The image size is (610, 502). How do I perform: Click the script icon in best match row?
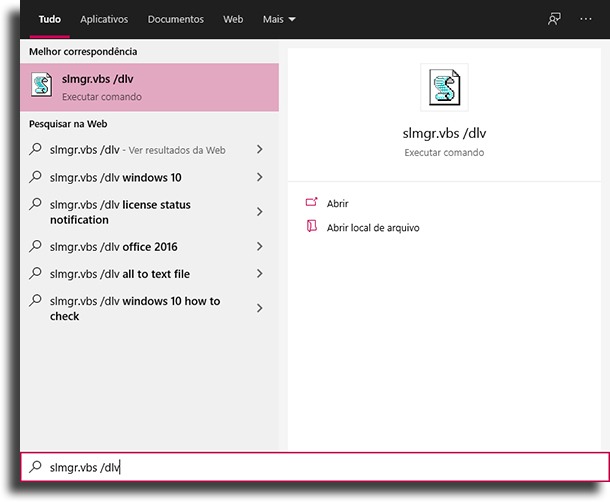[42, 84]
